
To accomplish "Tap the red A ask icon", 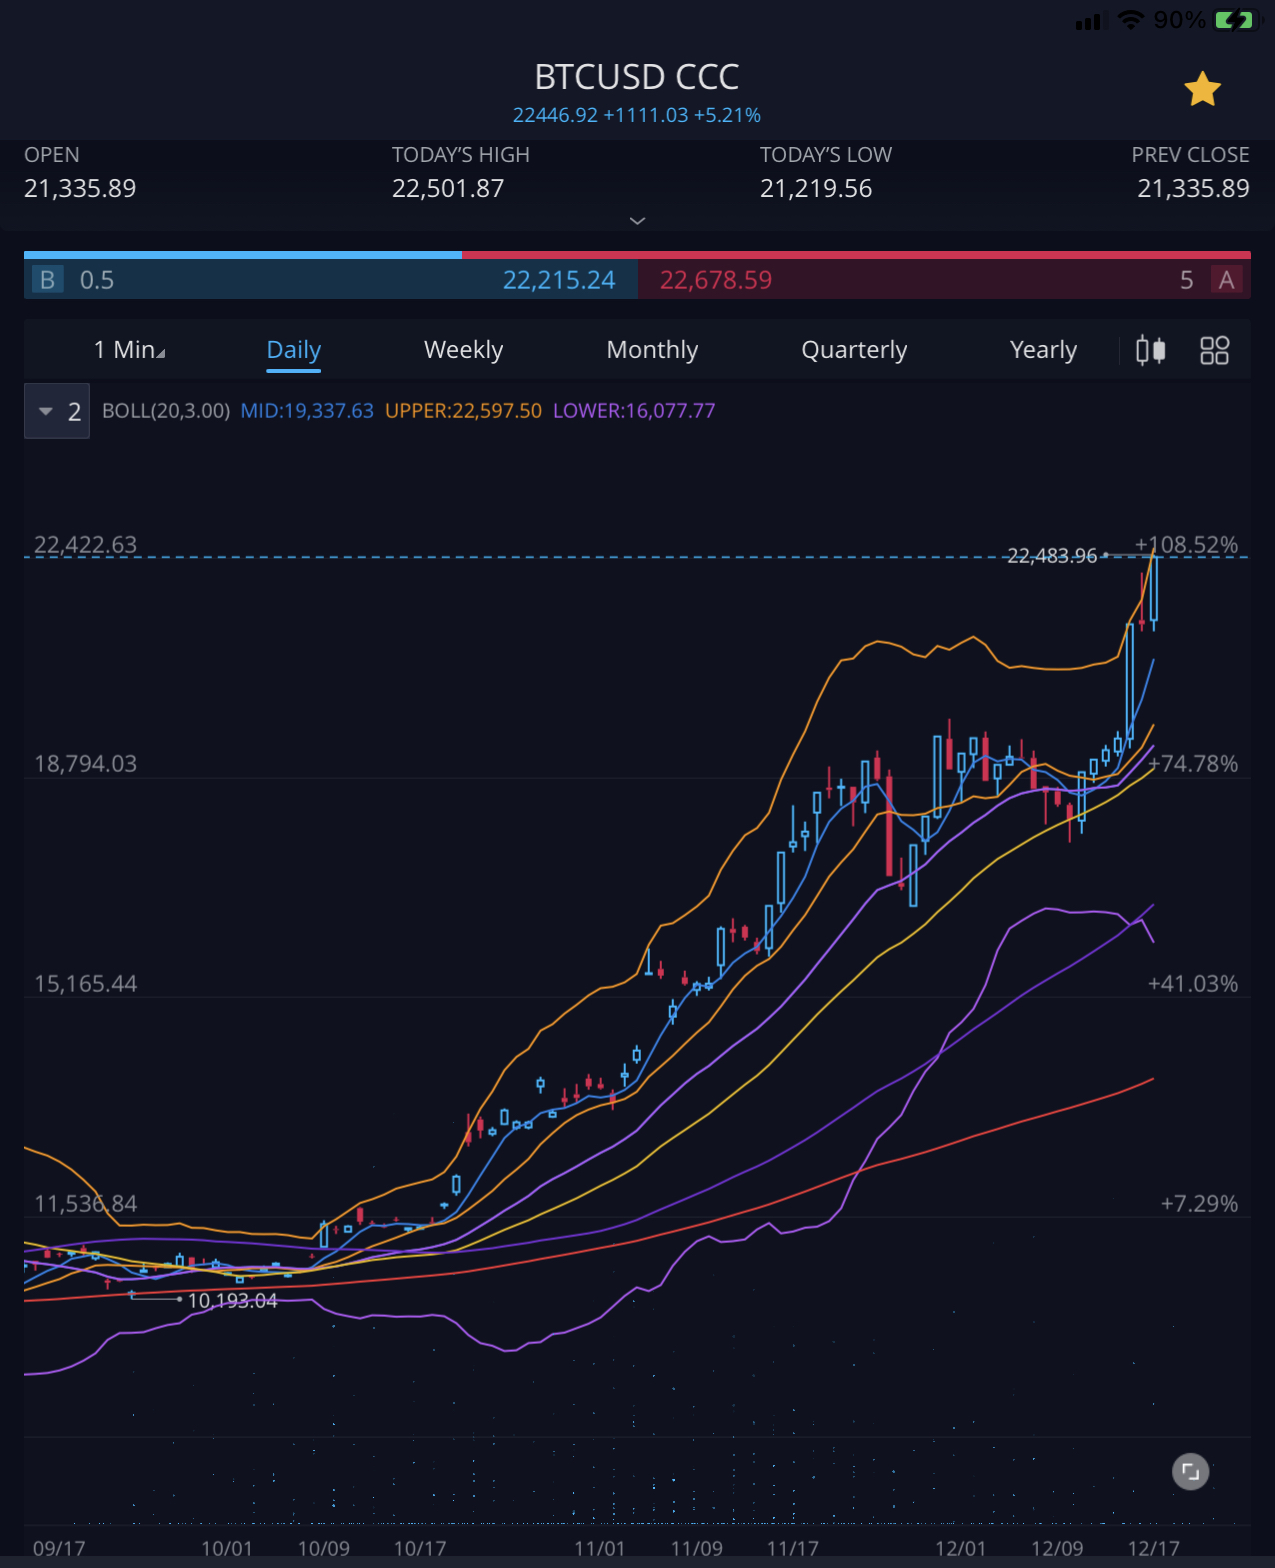I will point(1226,280).
